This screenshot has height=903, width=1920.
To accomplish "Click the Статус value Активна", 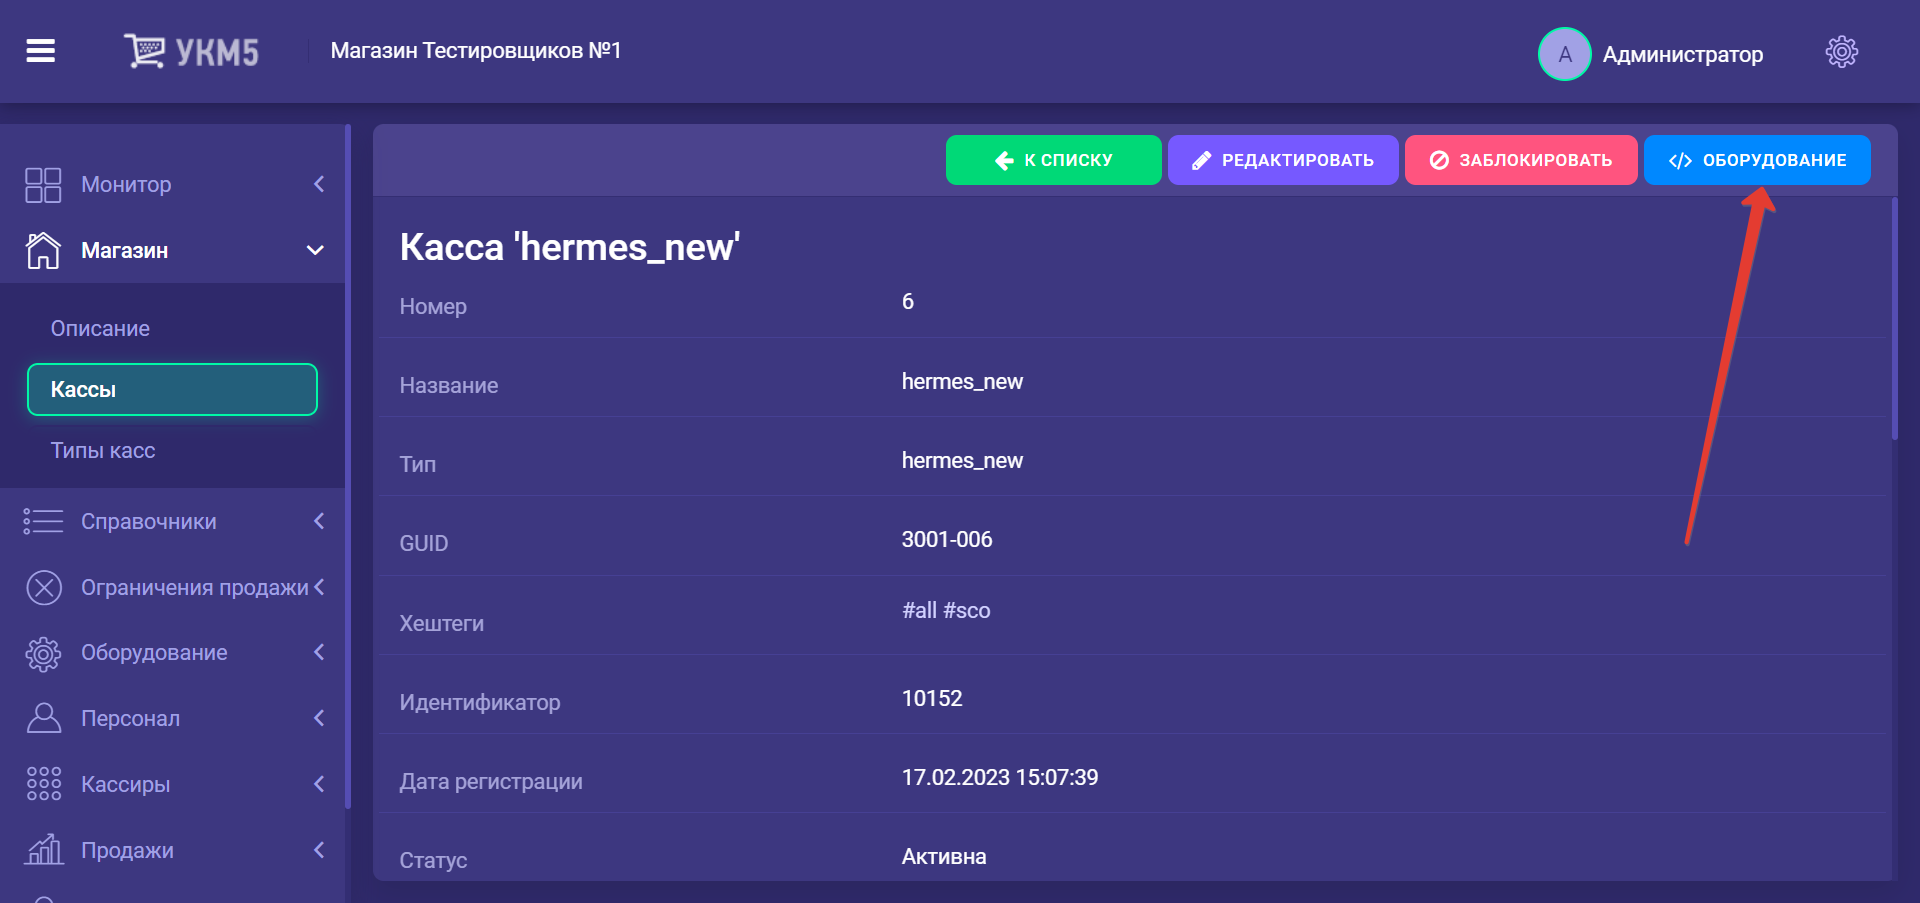I will (x=944, y=857).
